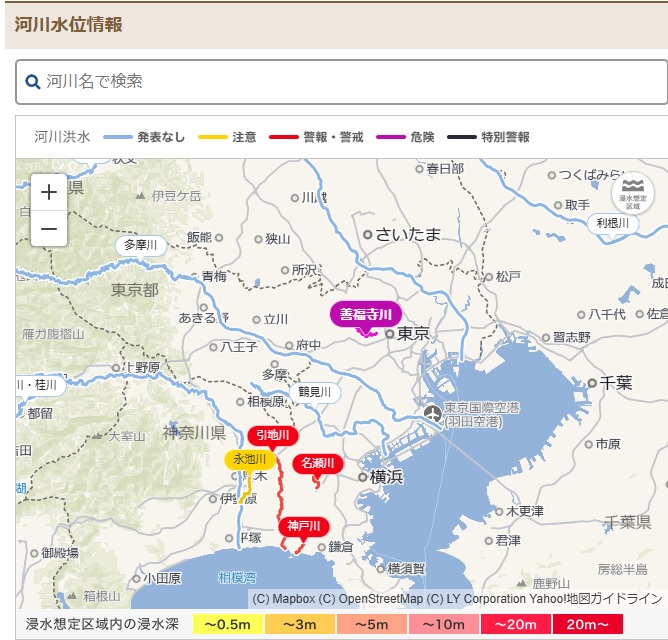This screenshot has width=668, height=640.
Task: Select the red 神戸川 river marker
Action: (x=304, y=526)
